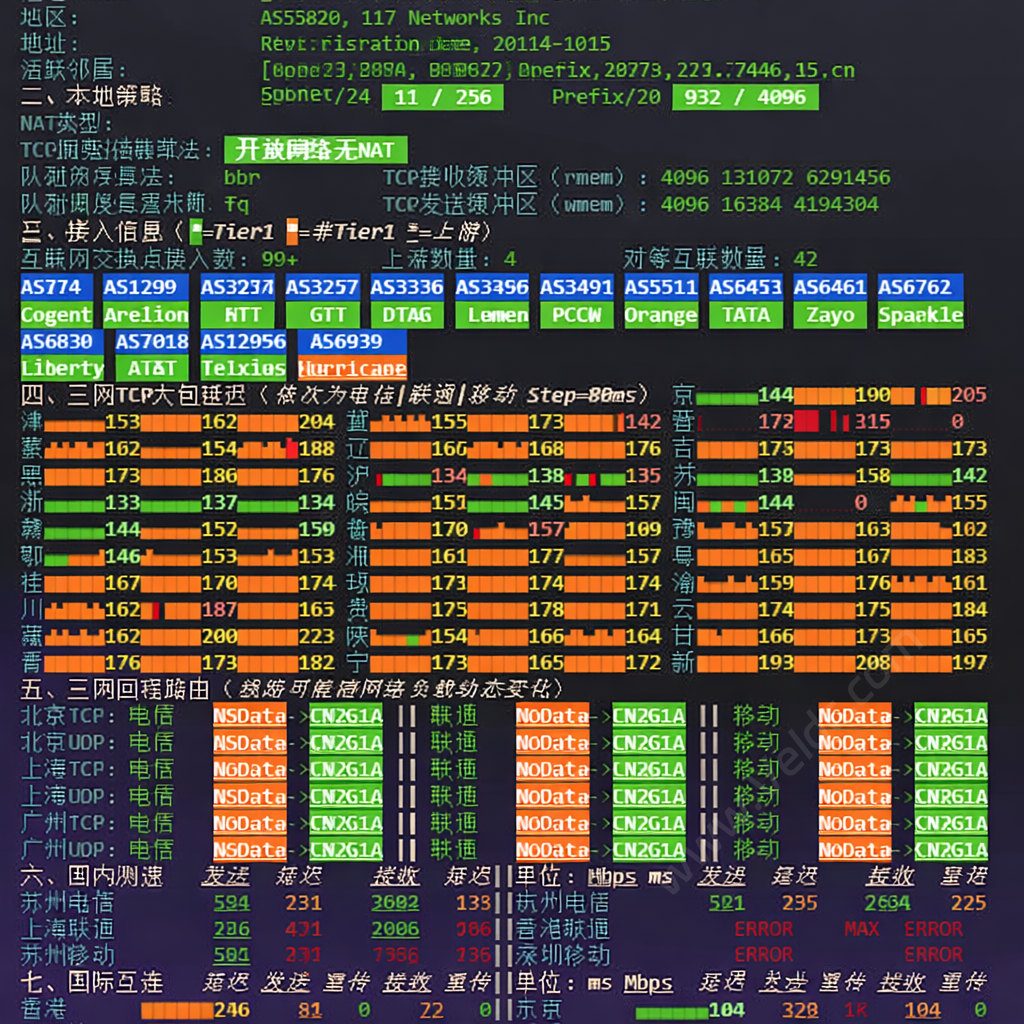Click the AS3257 badge

(x=322, y=287)
